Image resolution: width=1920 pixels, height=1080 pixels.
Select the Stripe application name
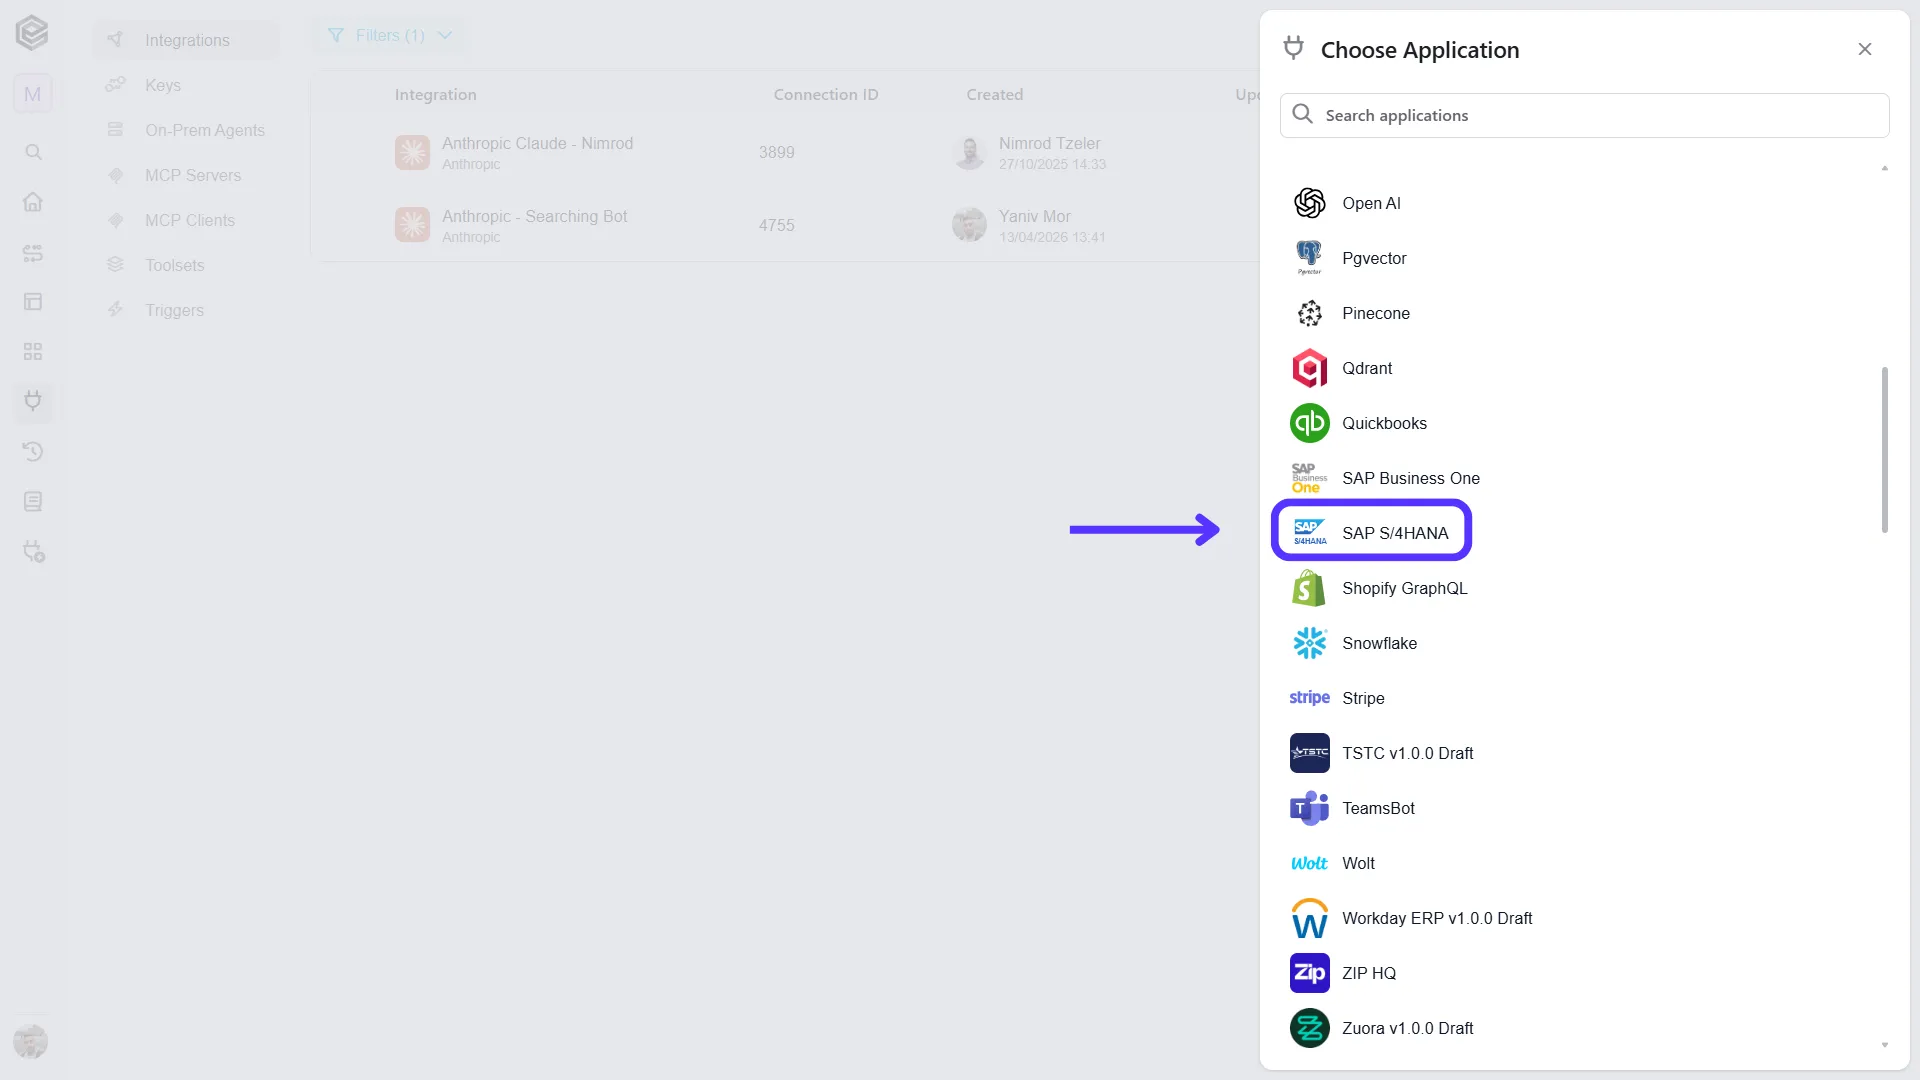[x=1363, y=698]
